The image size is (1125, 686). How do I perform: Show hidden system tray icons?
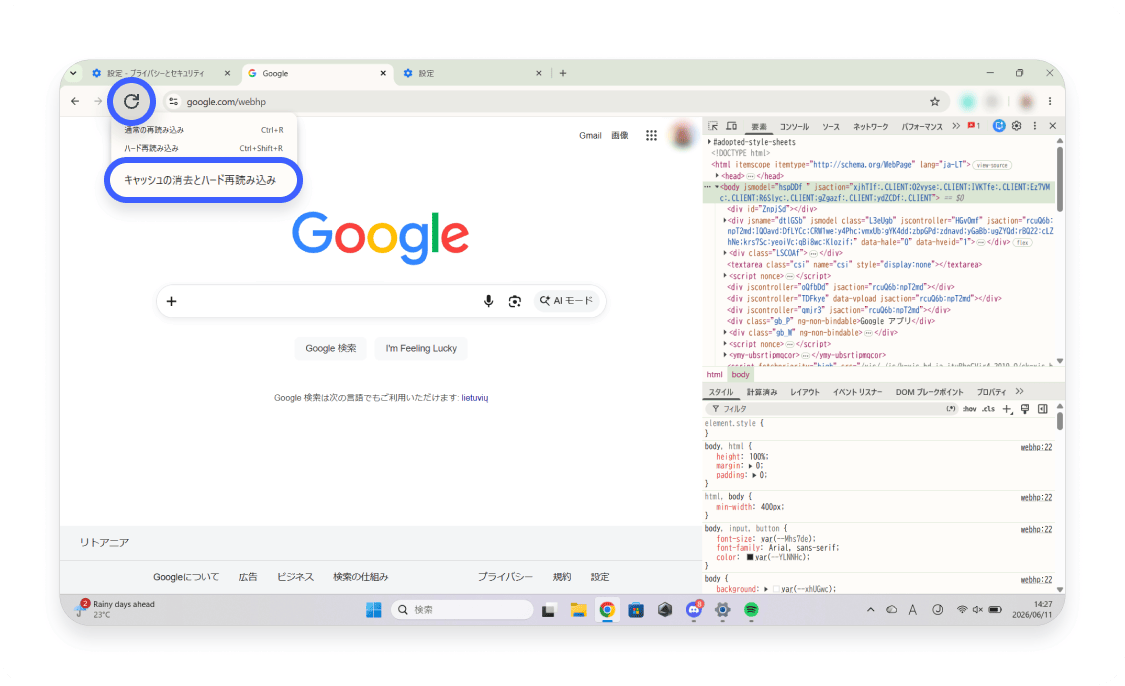click(870, 610)
